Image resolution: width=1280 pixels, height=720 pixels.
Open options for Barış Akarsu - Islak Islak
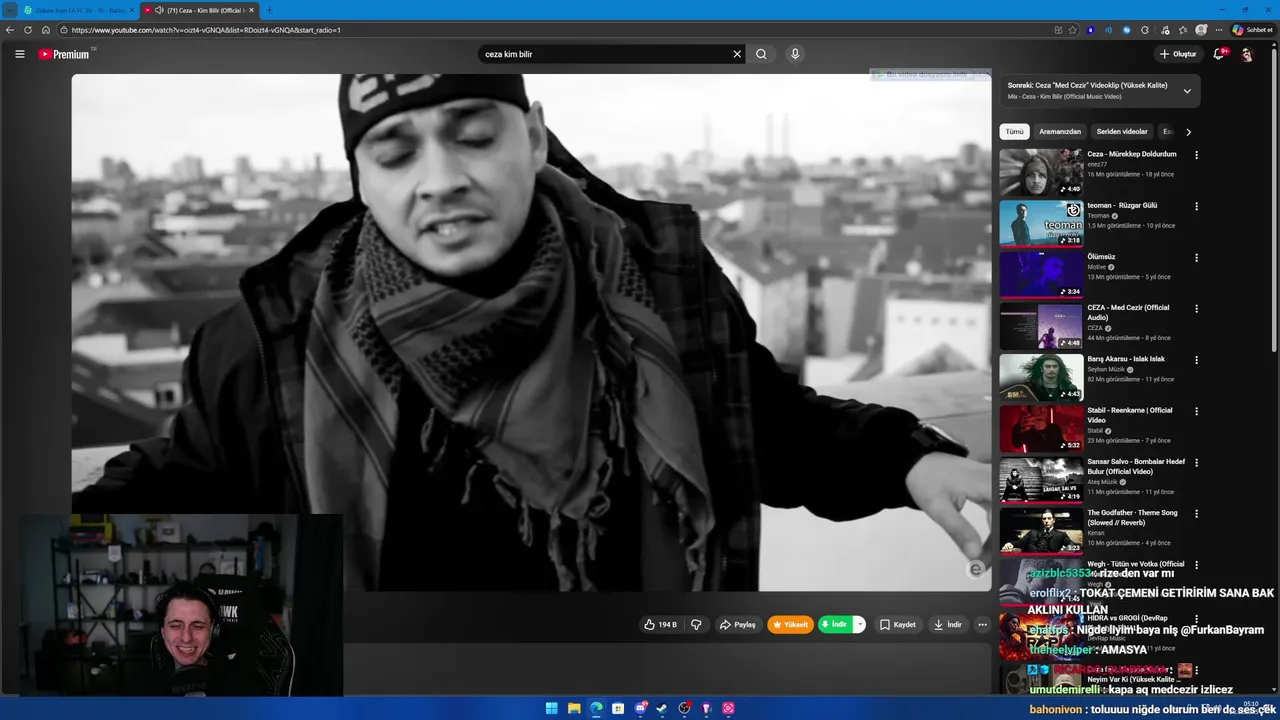tap(1196, 360)
